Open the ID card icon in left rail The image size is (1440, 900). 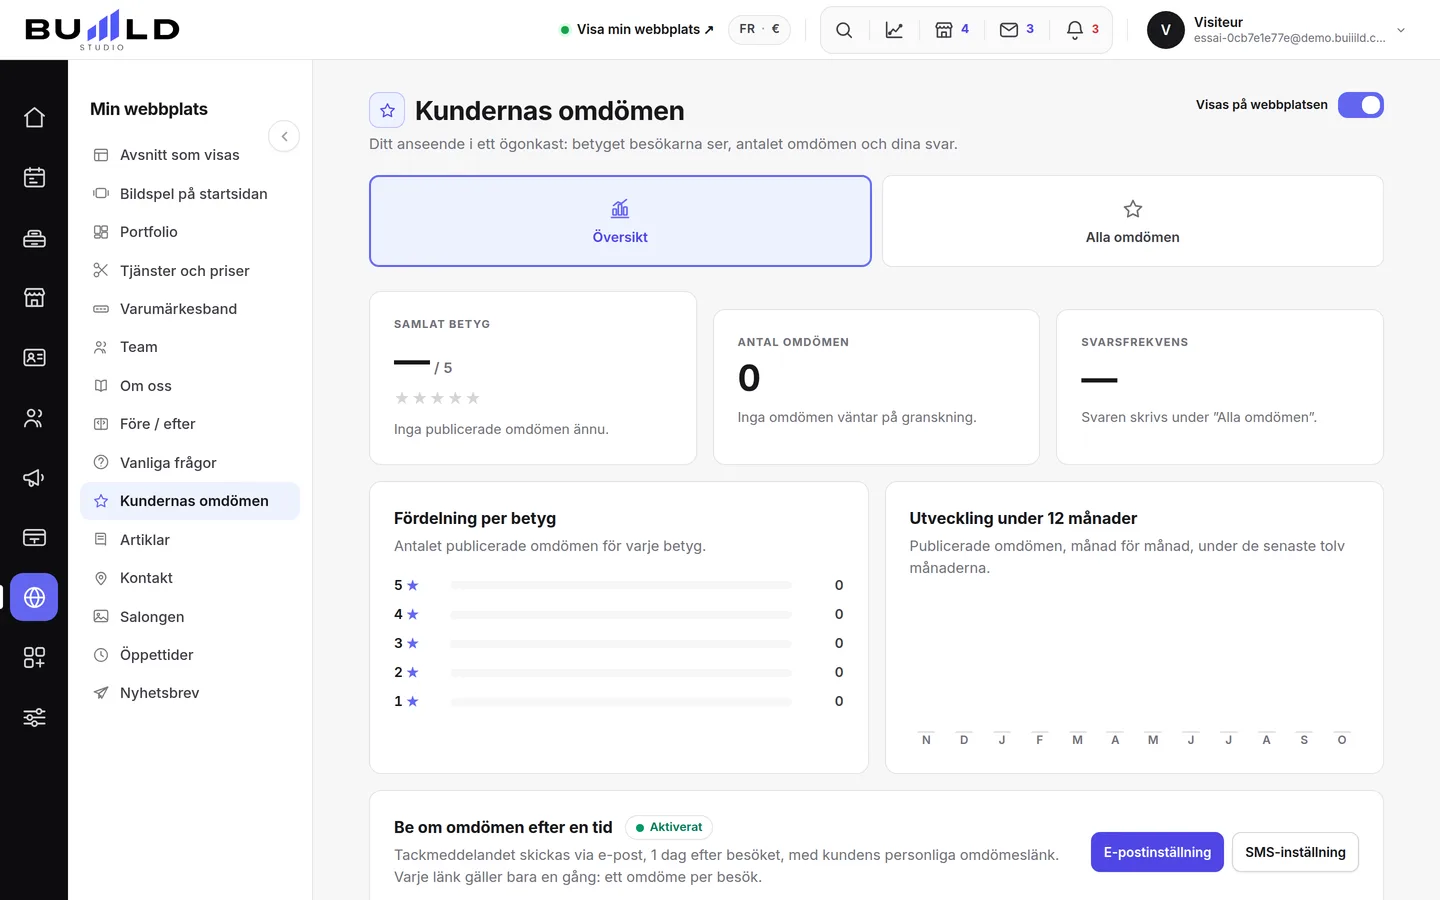34,358
